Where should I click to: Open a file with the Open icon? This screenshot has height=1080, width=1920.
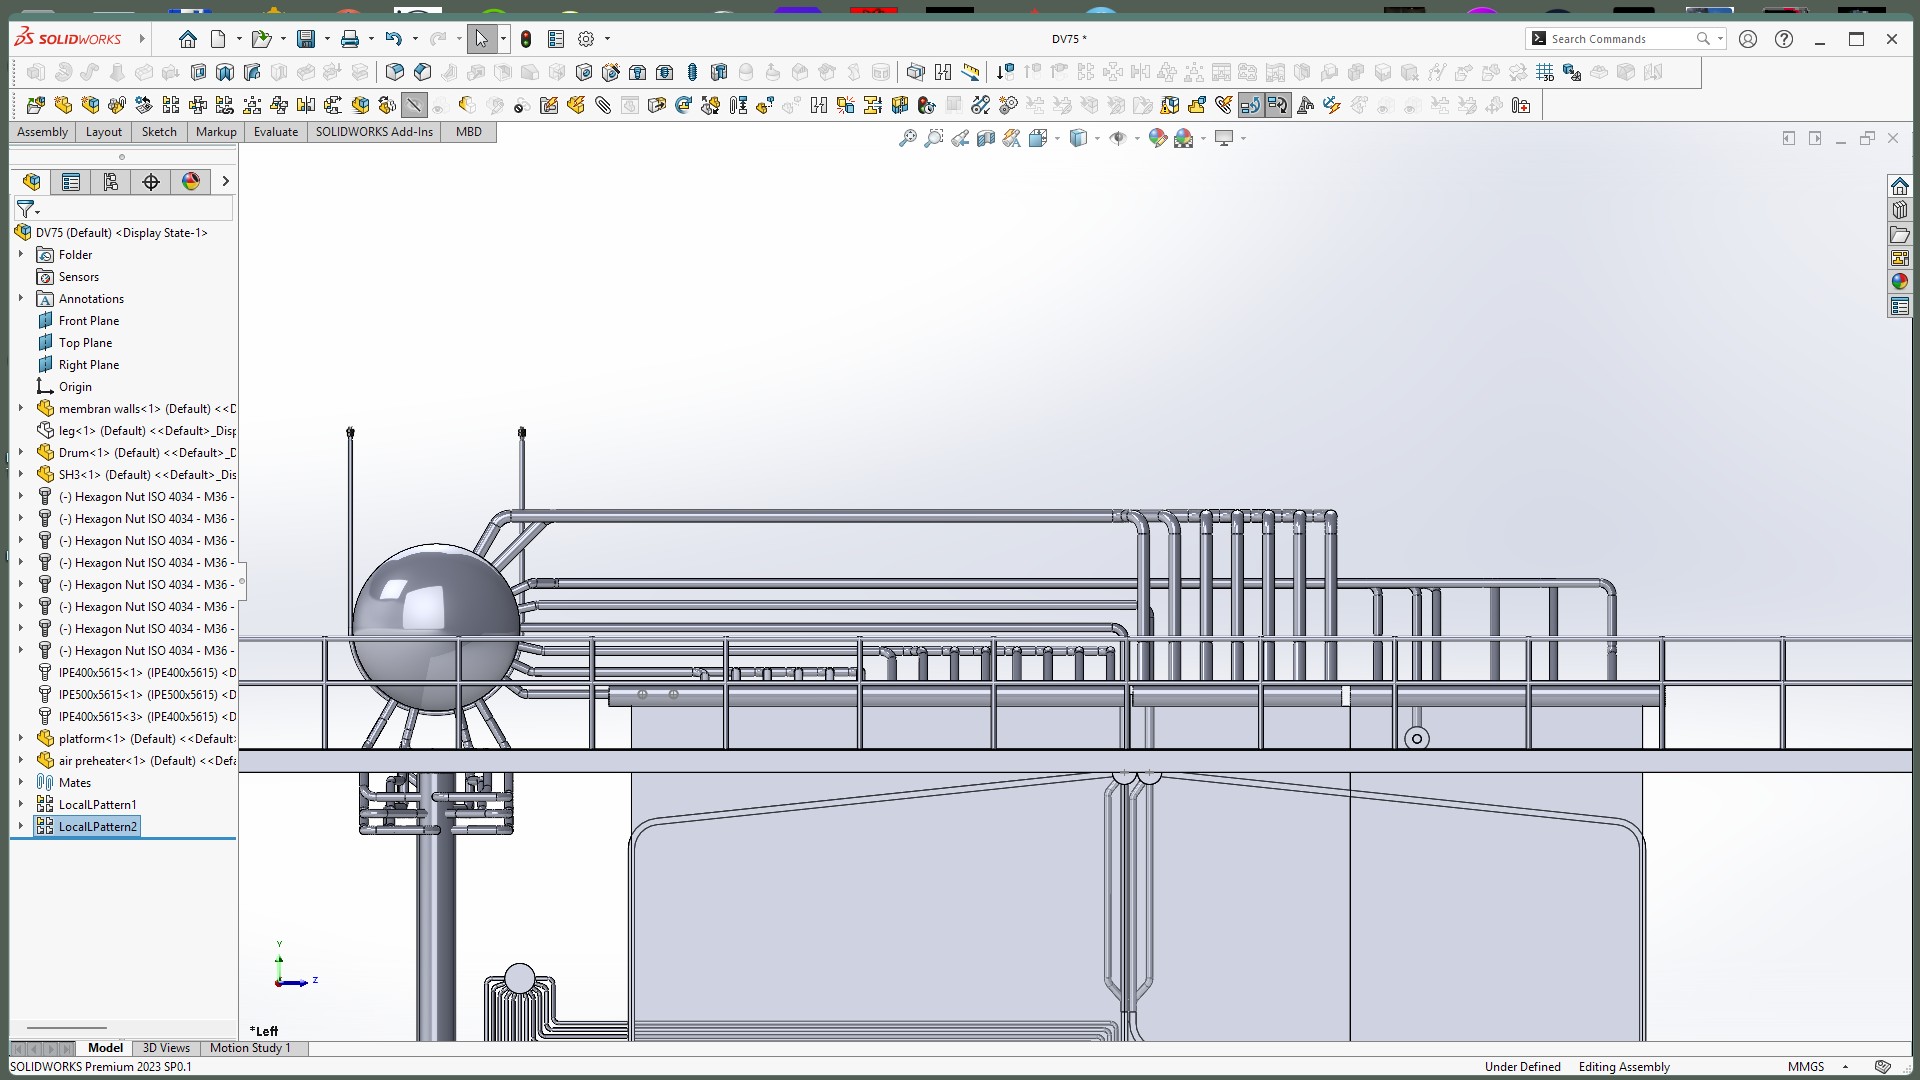point(261,39)
